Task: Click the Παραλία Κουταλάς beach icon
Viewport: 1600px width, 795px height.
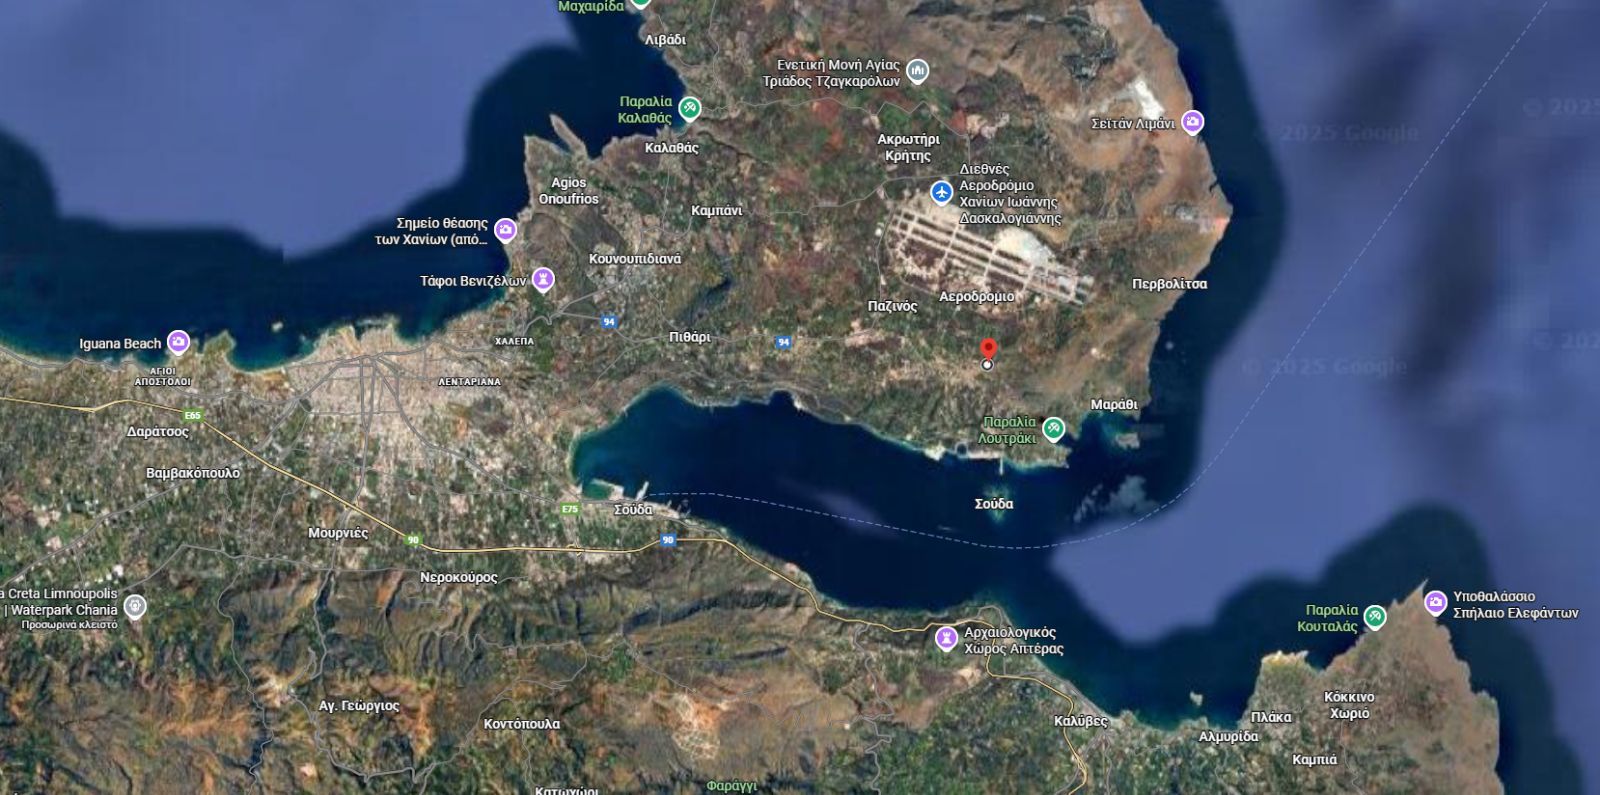Action: (x=1375, y=617)
